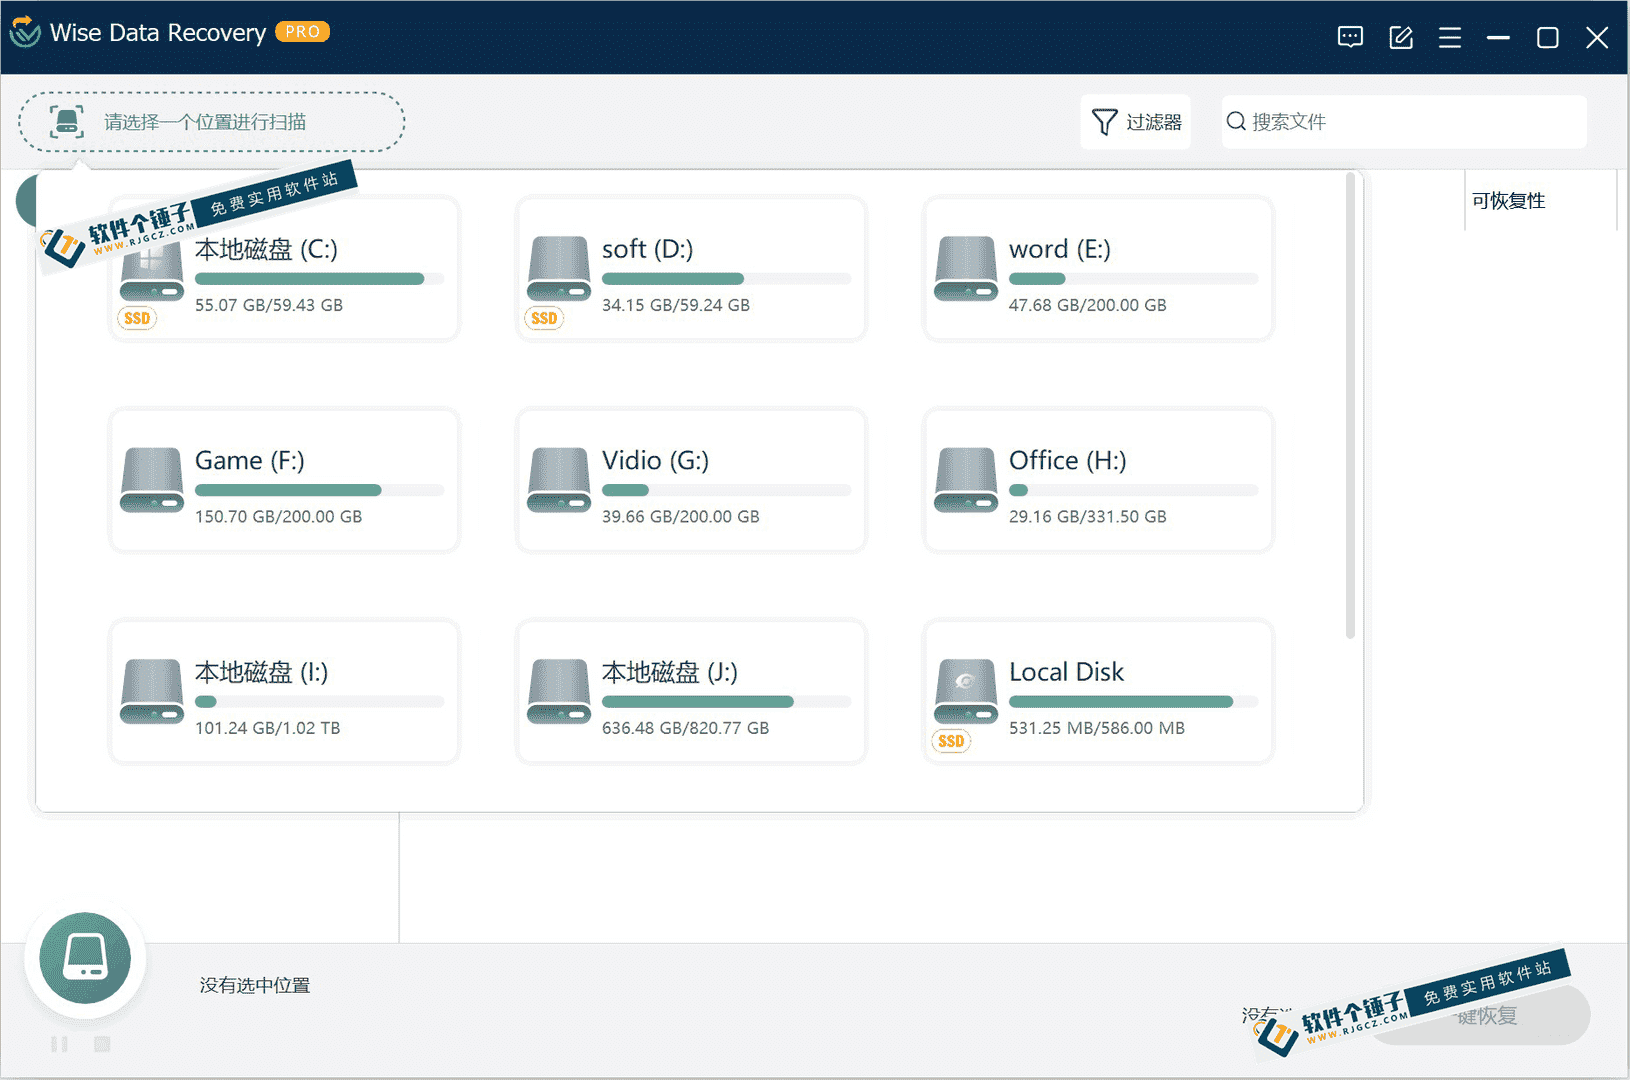
Task: Select the word (E:) drive card
Action: click(1097, 268)
